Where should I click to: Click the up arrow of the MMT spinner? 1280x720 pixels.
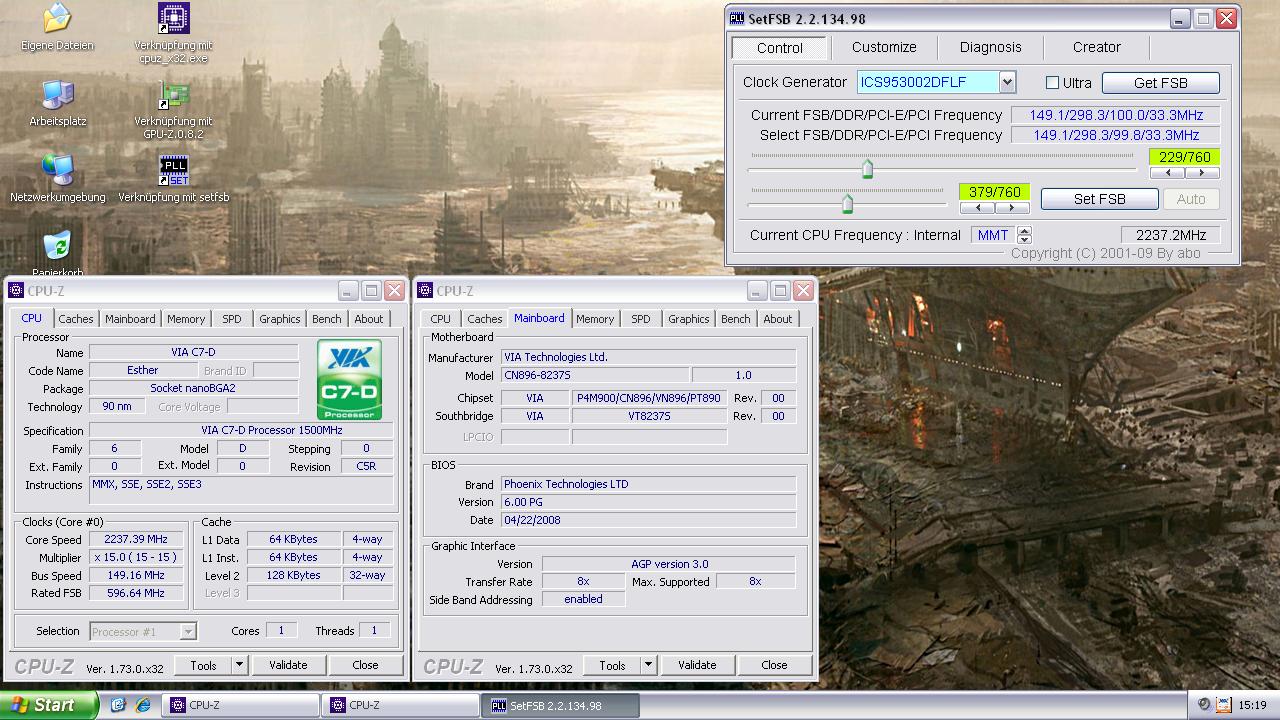pos(1024,231)
